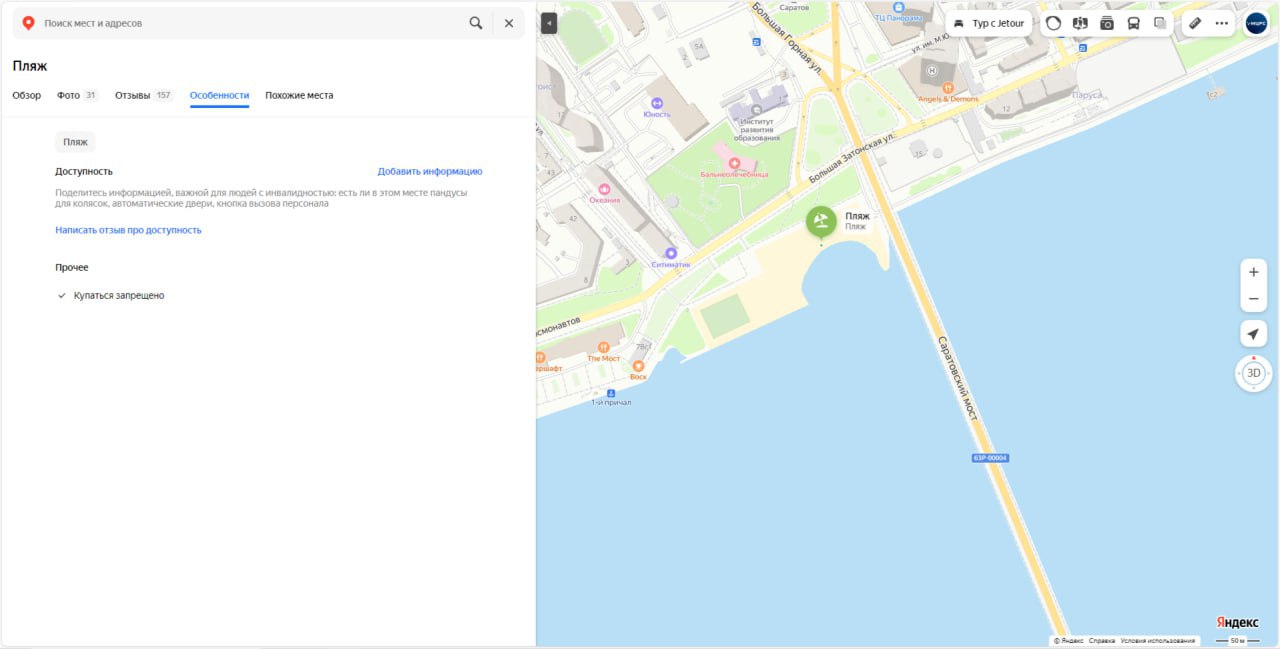Clear the search with the X icon

coord(508,23)
